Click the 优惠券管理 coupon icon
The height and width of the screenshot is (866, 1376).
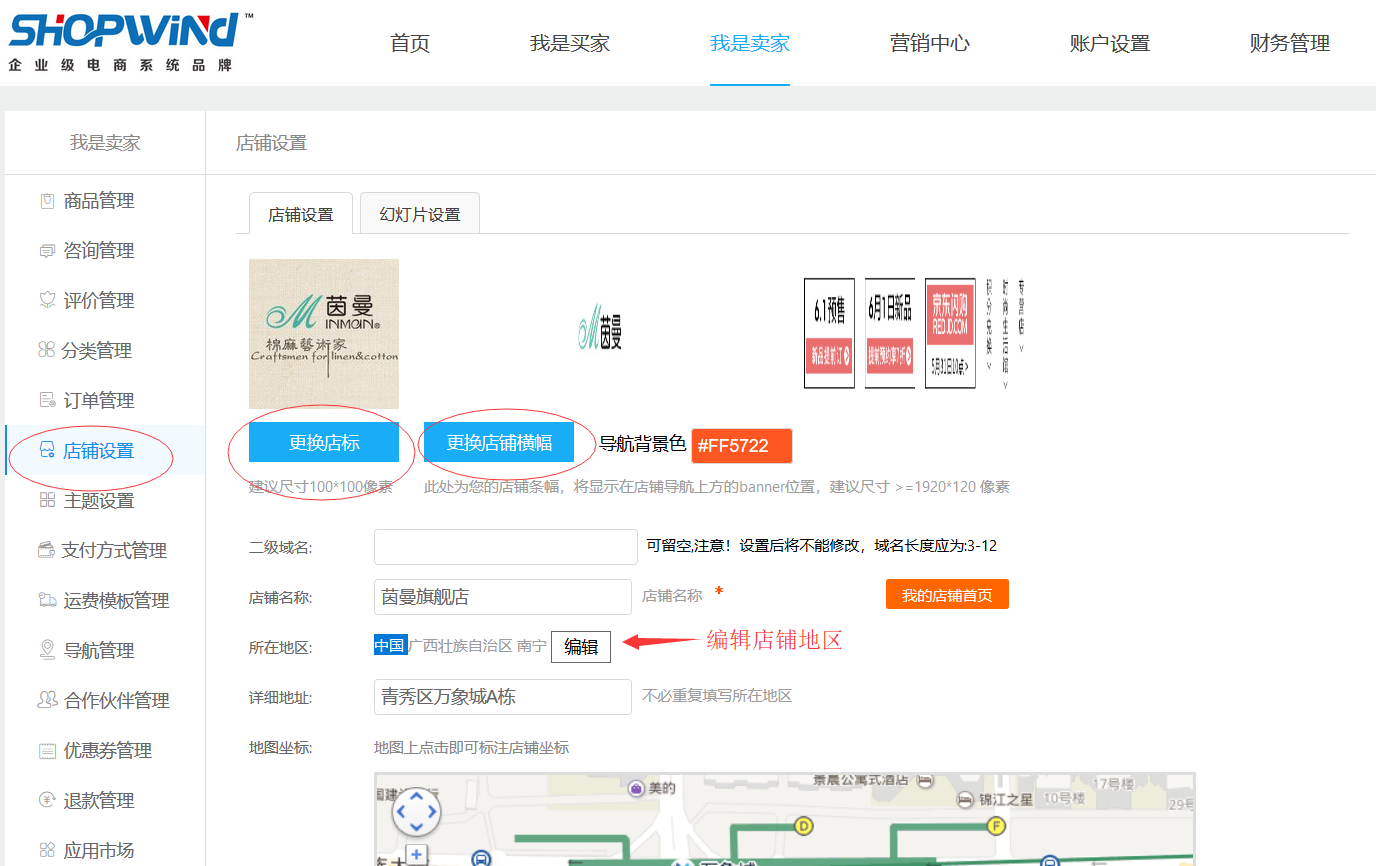tap(47, 750)
